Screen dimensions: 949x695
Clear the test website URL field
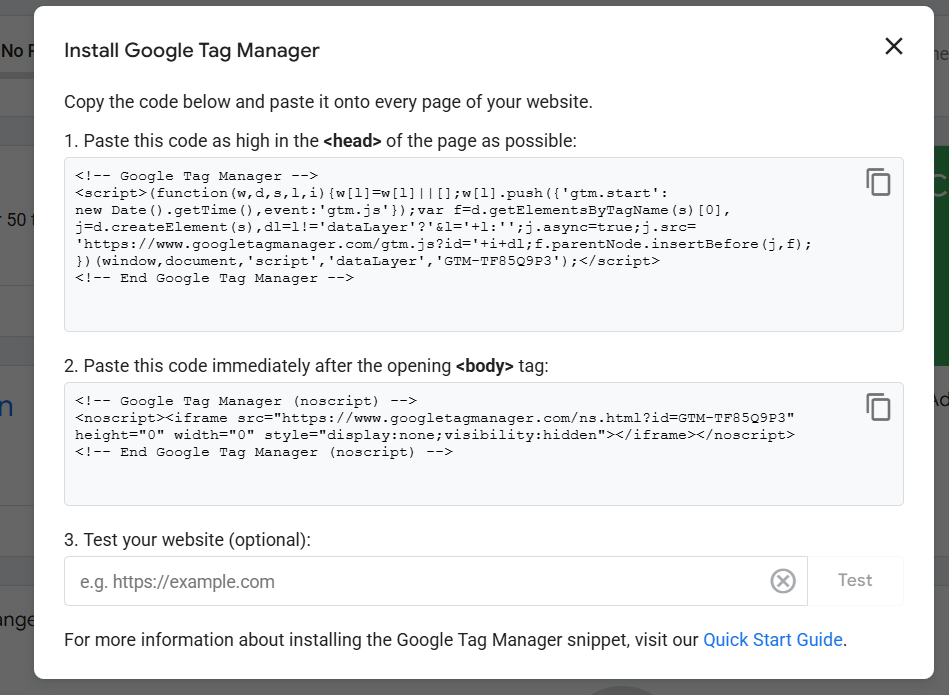[782, 581]
